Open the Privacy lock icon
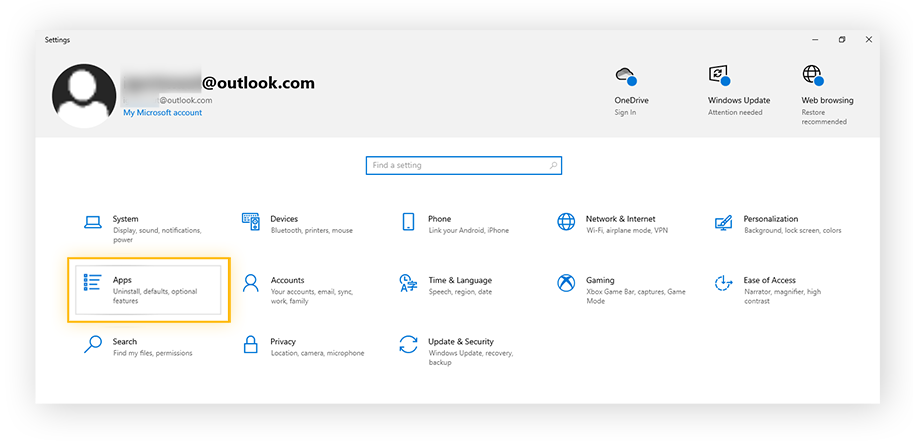 pos(251,345)
